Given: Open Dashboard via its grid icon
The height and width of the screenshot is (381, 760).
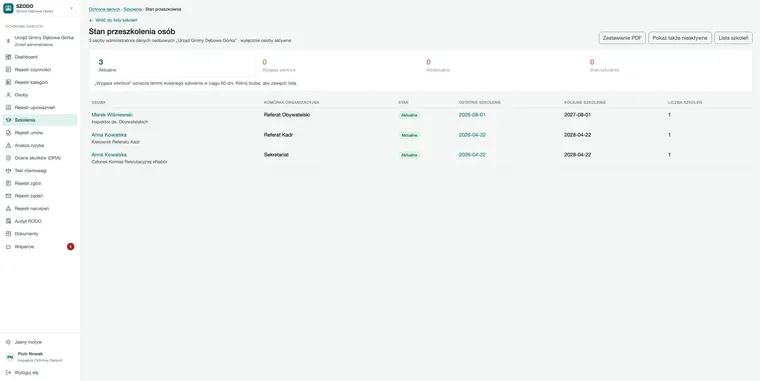Looking at the screenshot, I should (x=8, y=57).
